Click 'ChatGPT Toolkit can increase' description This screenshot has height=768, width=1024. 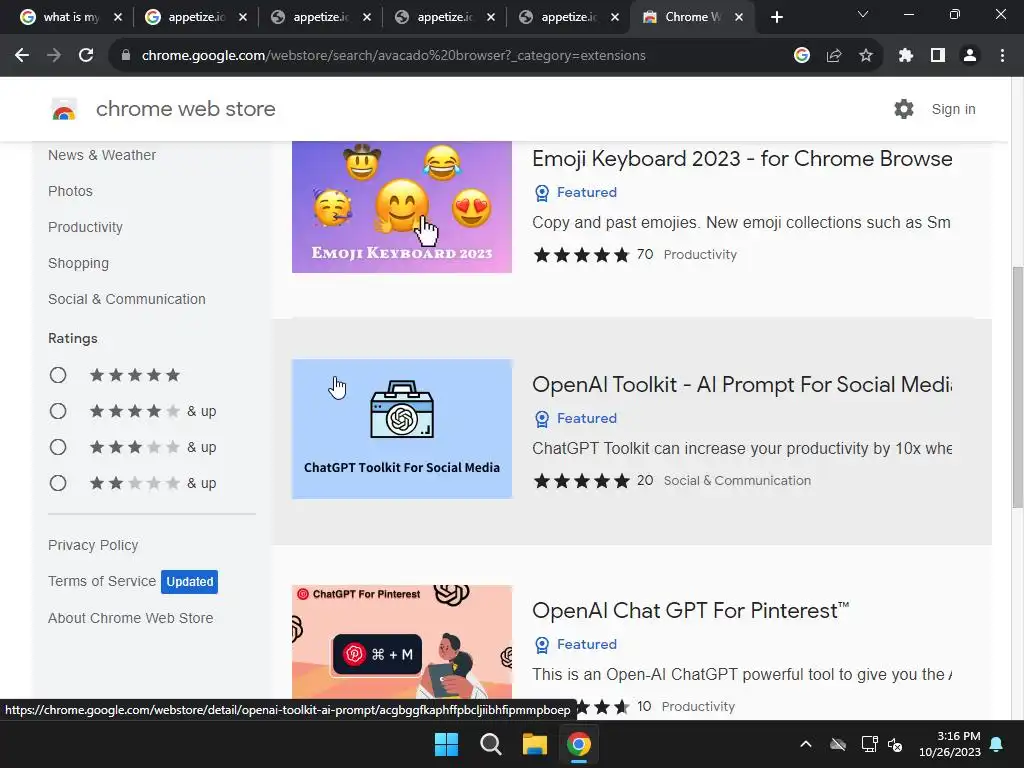tap(742, 449)
